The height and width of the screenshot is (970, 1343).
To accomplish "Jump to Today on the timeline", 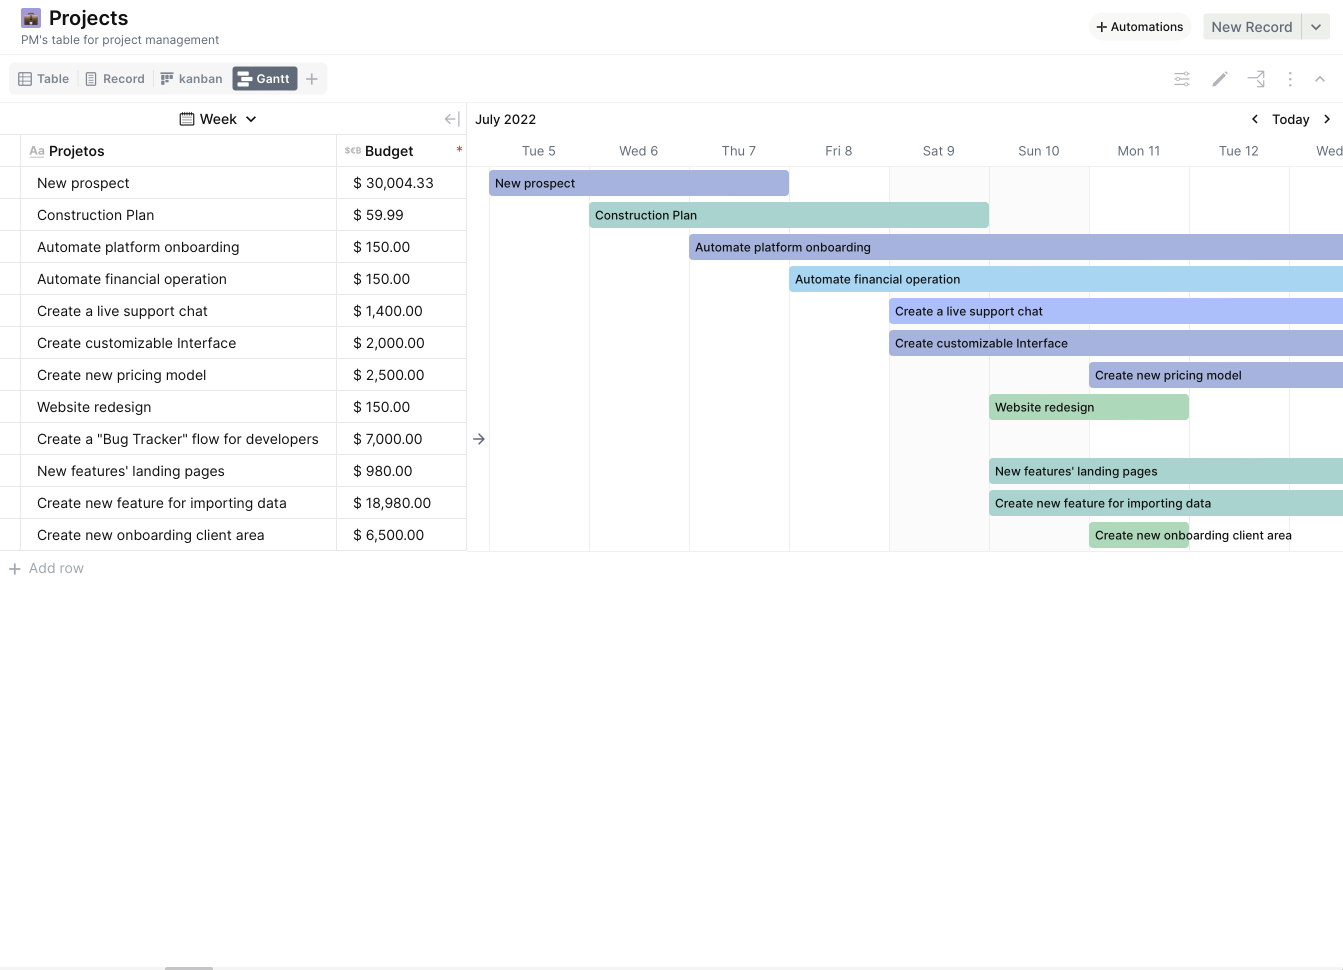I will click(x=1290, y=119).
